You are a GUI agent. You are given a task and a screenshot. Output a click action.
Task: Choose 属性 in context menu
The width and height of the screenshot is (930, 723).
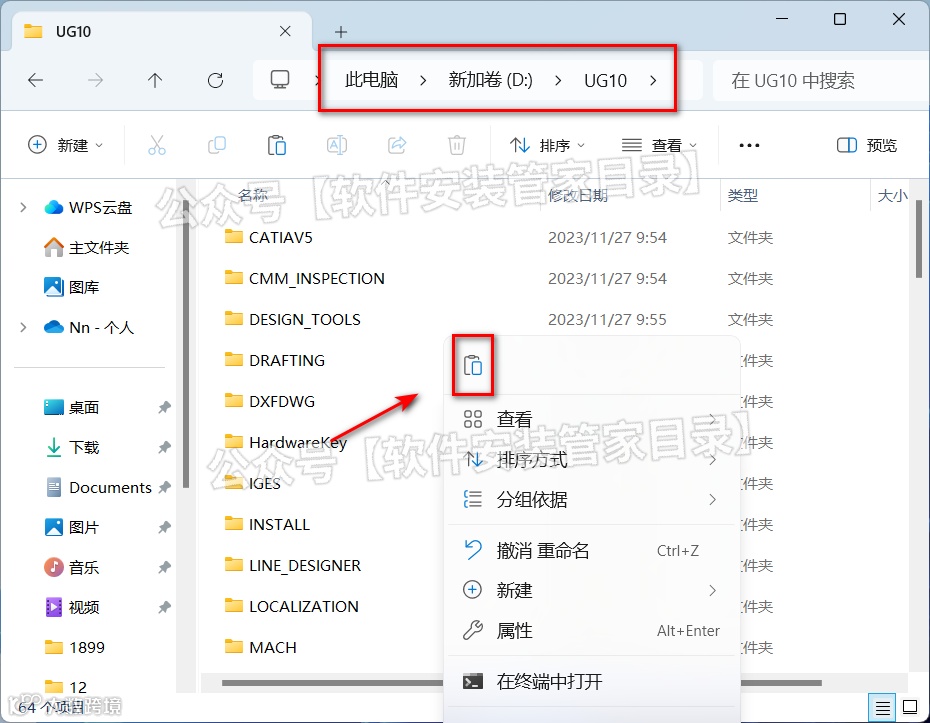[591, 630]
